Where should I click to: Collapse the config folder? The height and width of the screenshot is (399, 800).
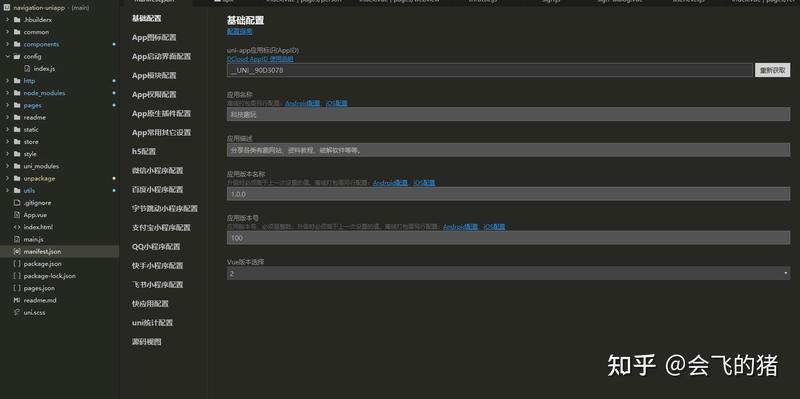[7, 57]
